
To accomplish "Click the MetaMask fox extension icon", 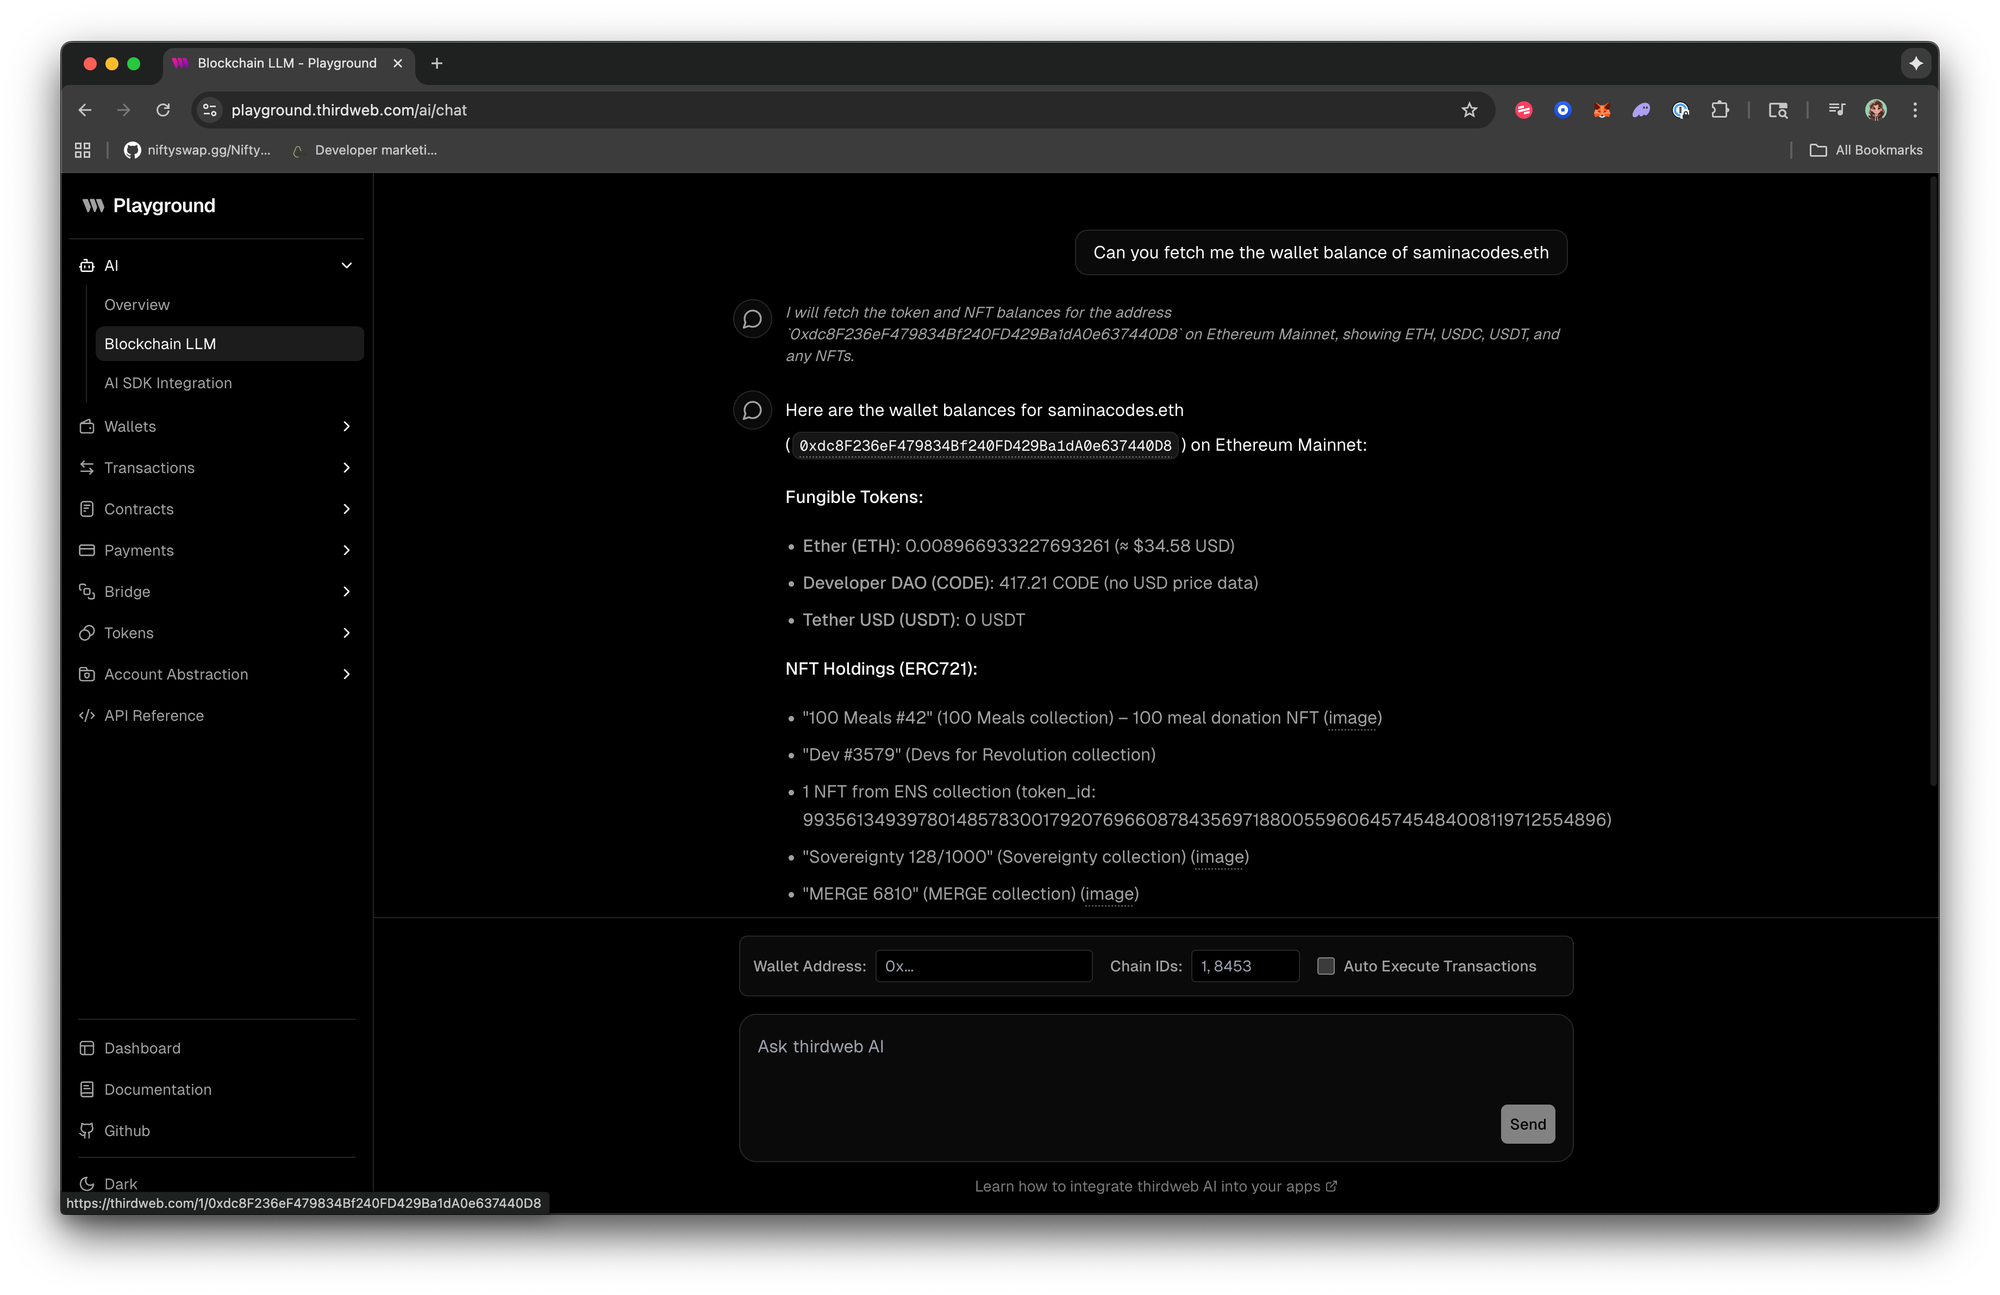I will coord(1602,110).
